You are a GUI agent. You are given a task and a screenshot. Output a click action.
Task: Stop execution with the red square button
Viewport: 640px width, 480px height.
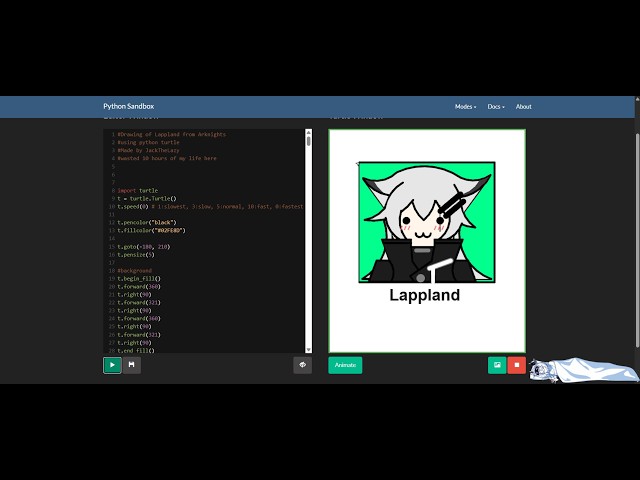pyautogui.click(x=517, y=365)
